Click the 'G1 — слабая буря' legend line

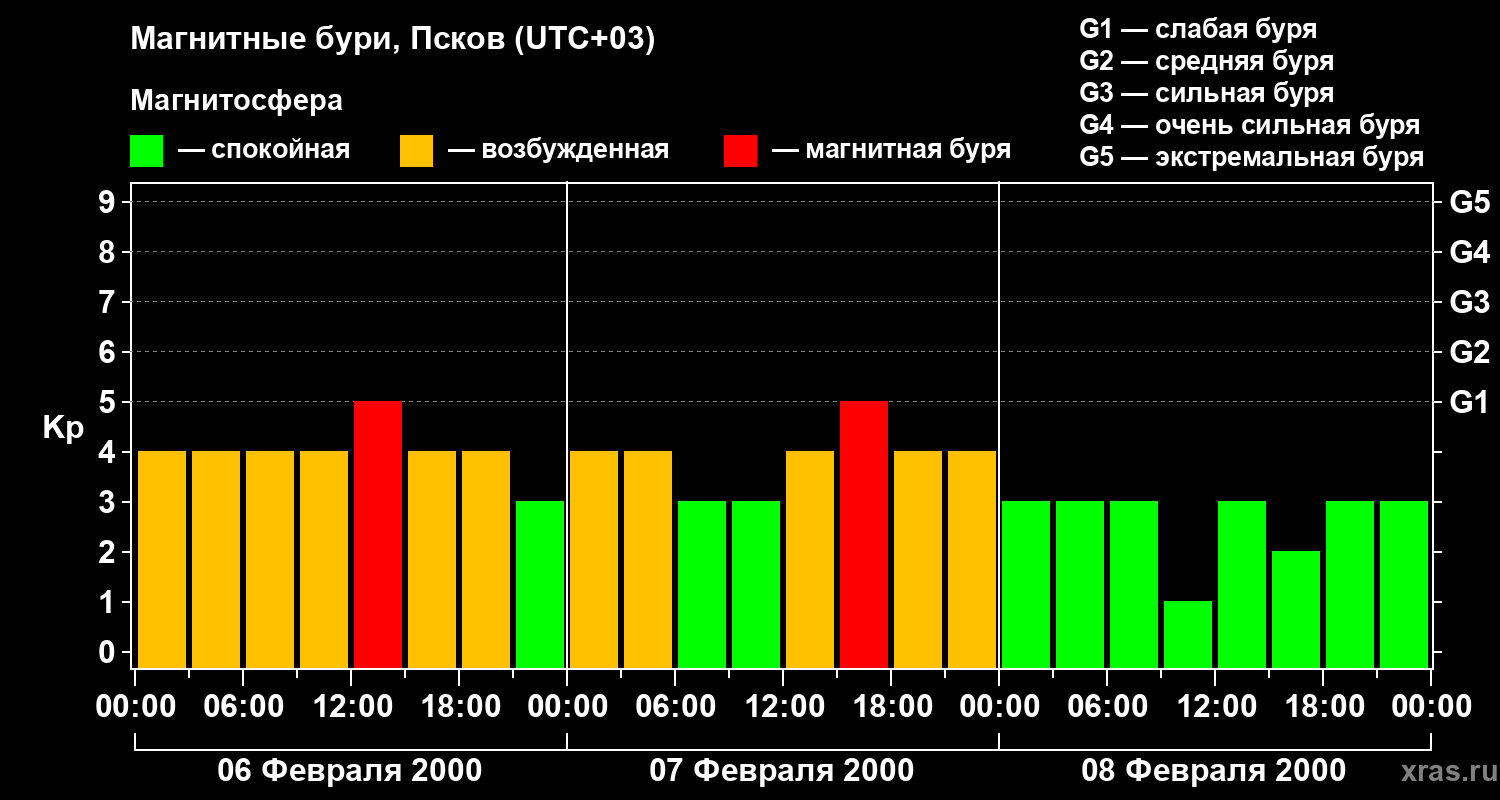coord(1198,29)
